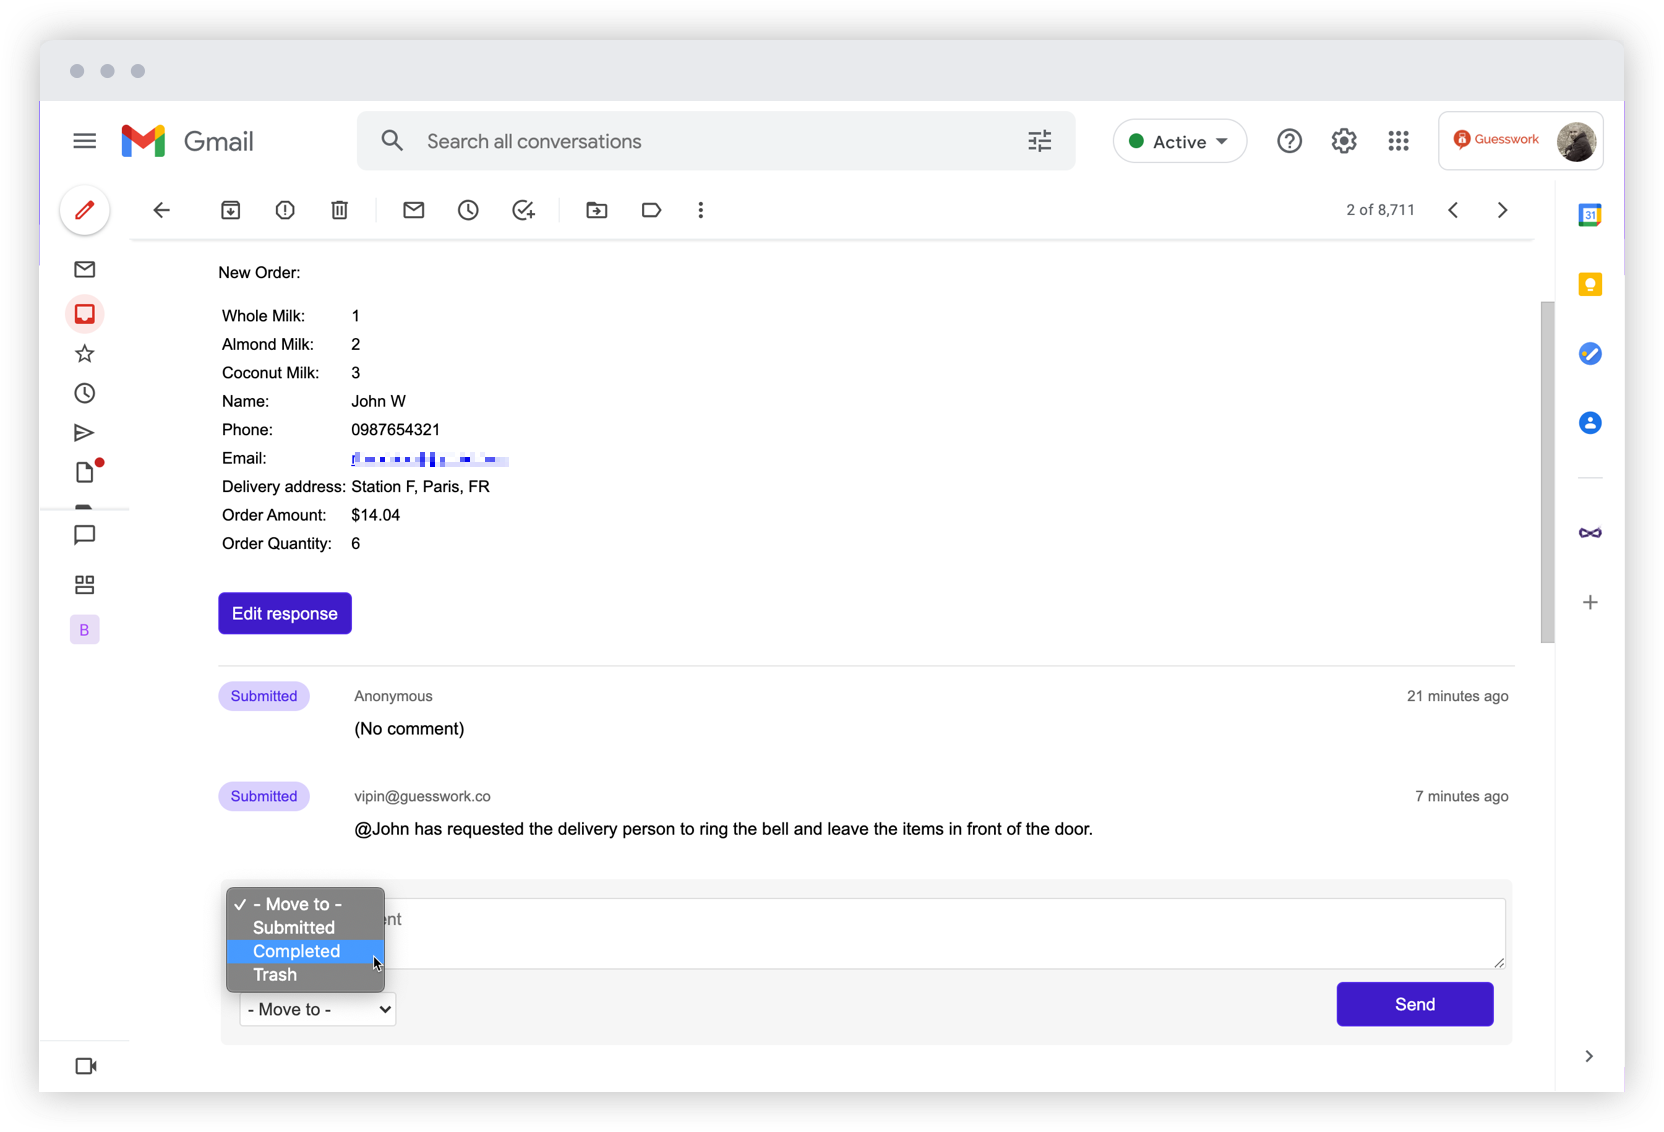1664x1132 pixels.
Task: Report the email as spam
Action: coord(285,210)
